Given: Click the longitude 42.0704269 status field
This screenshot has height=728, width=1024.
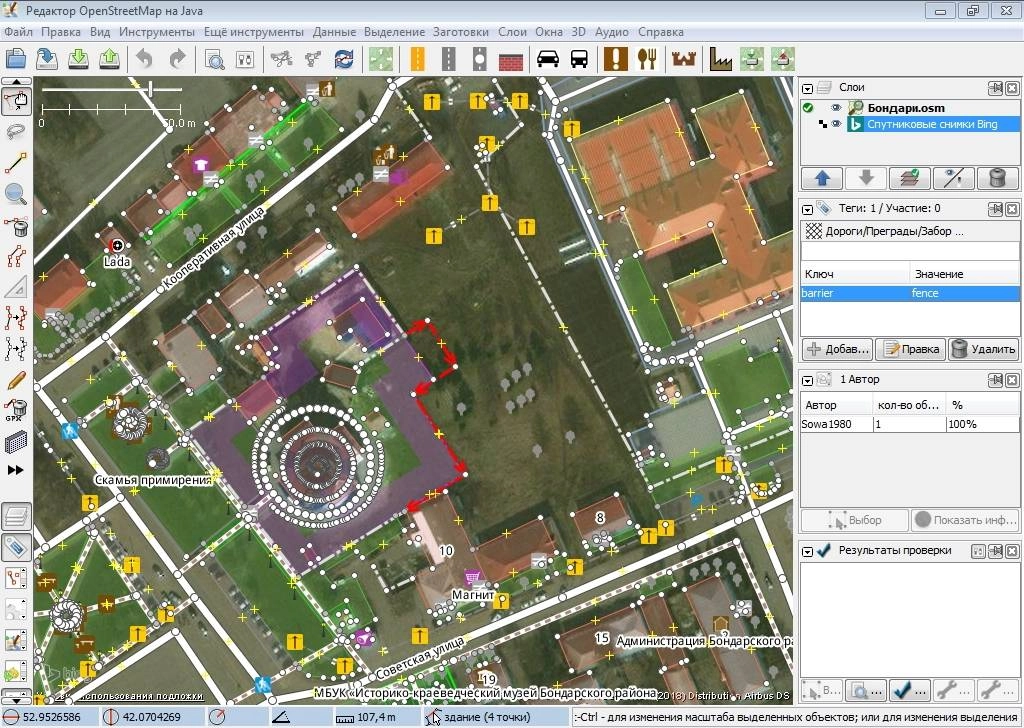Looking at the screenshot, I should (x=152, y=717).
